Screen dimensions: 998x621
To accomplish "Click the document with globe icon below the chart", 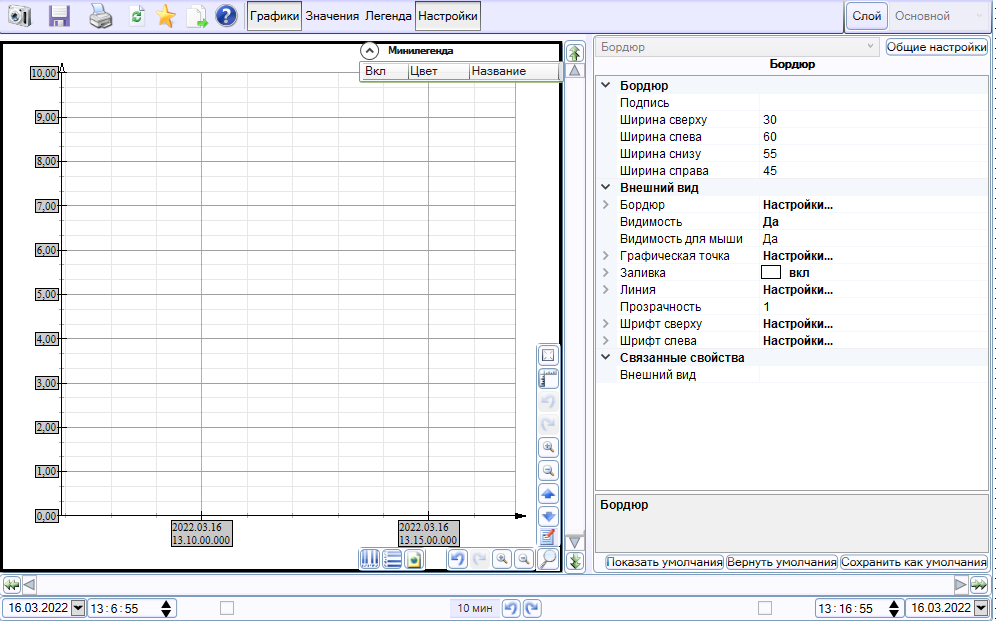I will click(414, 559).
